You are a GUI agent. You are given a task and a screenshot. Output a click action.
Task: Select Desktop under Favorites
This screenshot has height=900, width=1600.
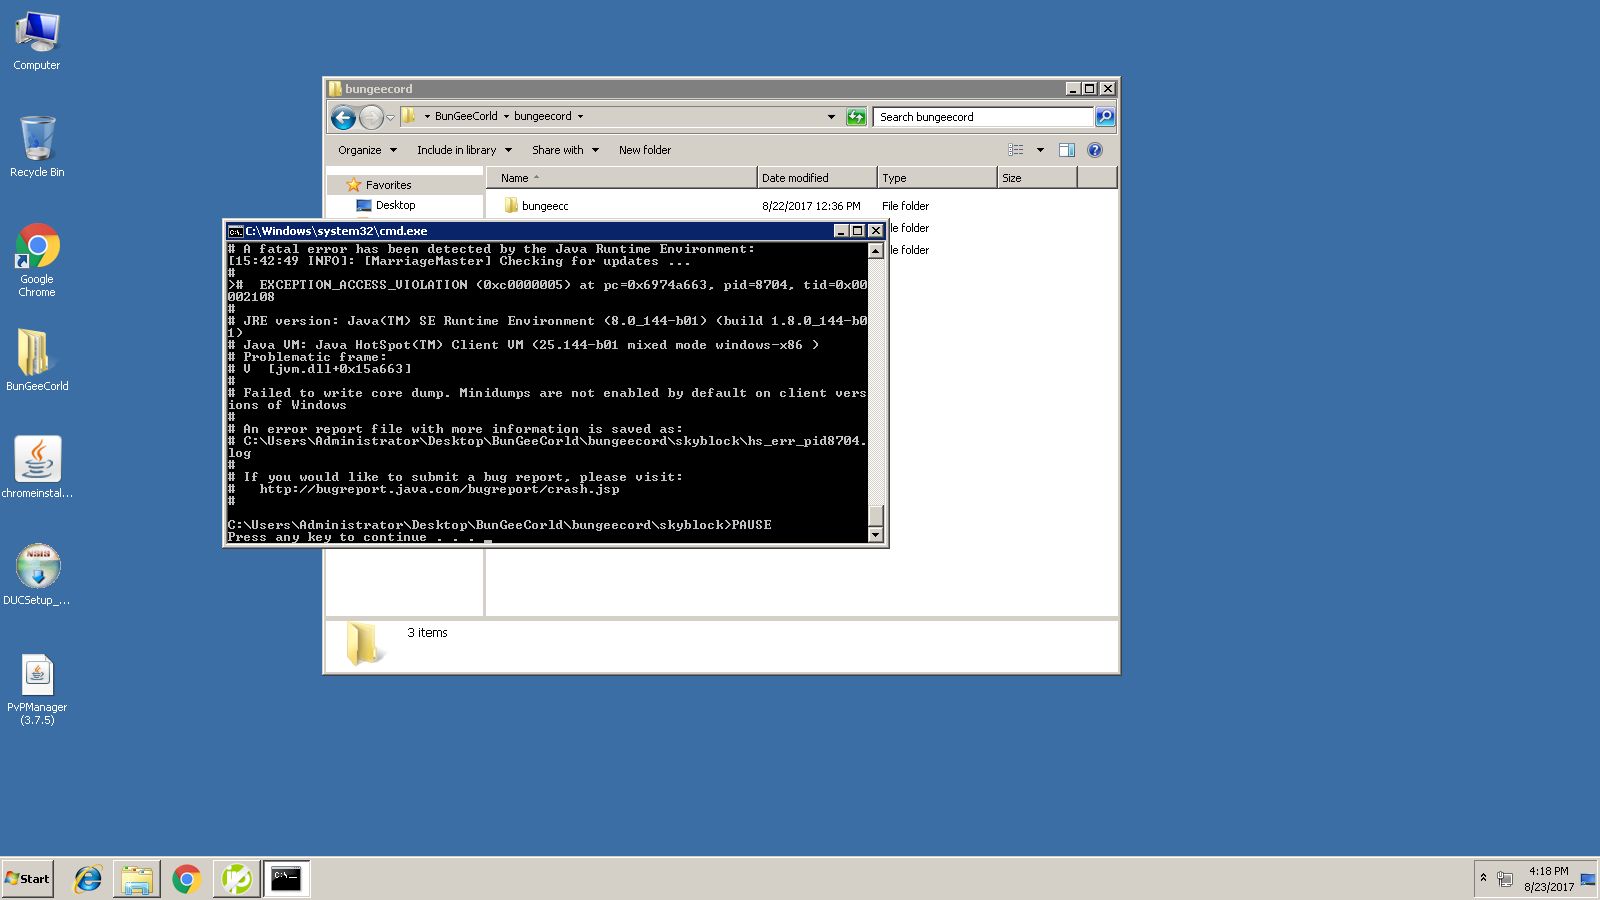point(395,205)
